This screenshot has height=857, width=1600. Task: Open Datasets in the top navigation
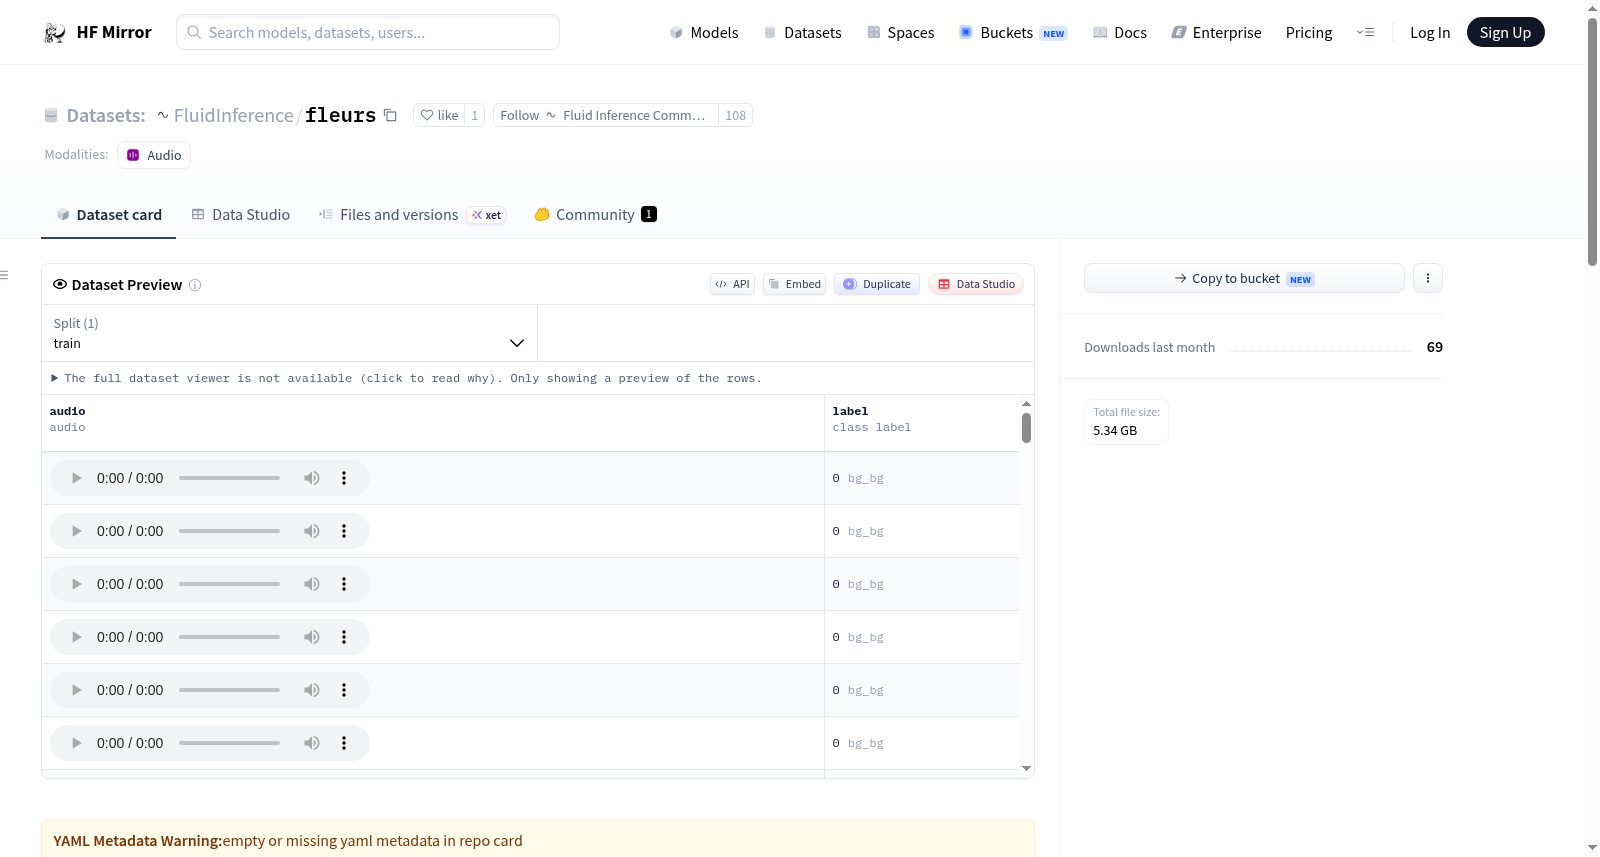(x=803, y=33)
